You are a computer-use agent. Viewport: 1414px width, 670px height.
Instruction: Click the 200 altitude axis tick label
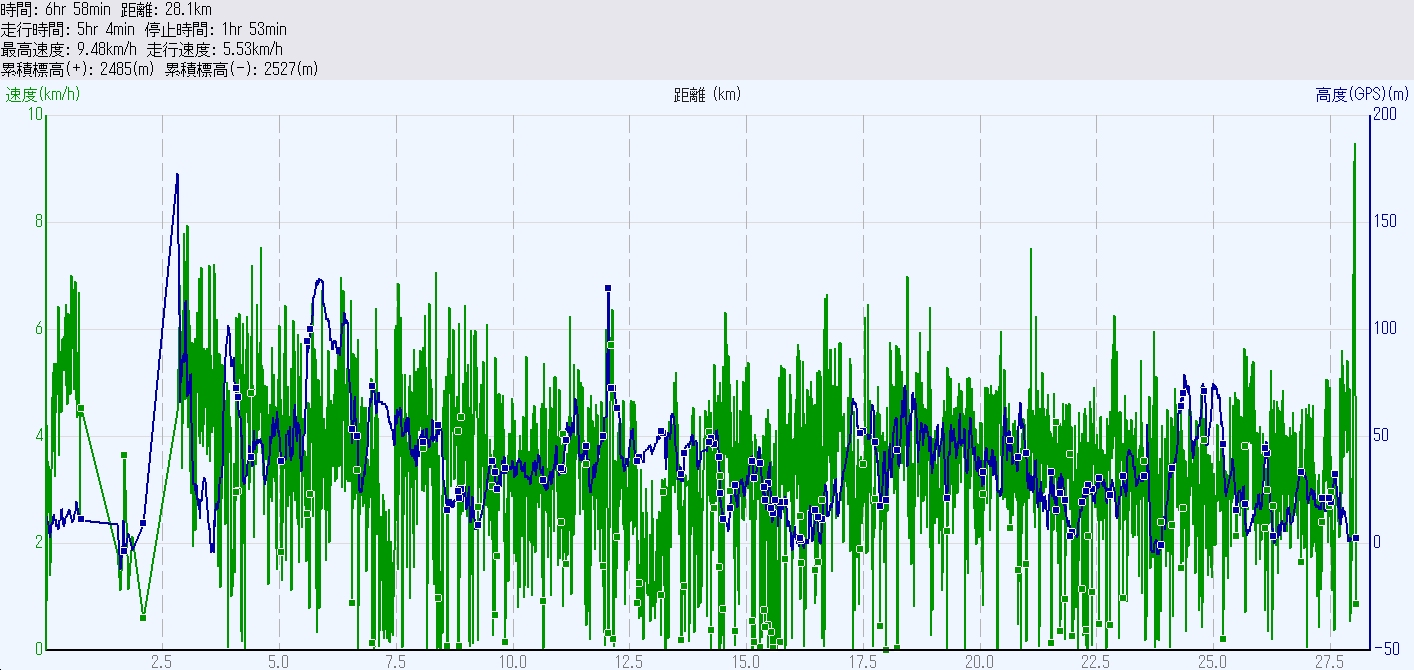tap(1385, 114)
